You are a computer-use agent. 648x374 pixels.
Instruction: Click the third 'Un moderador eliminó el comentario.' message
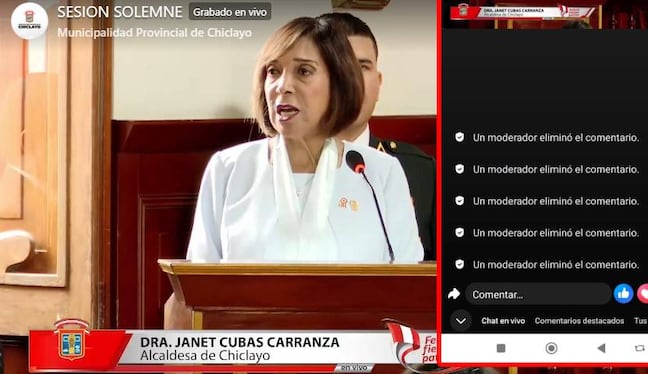(x=556, y=201)
